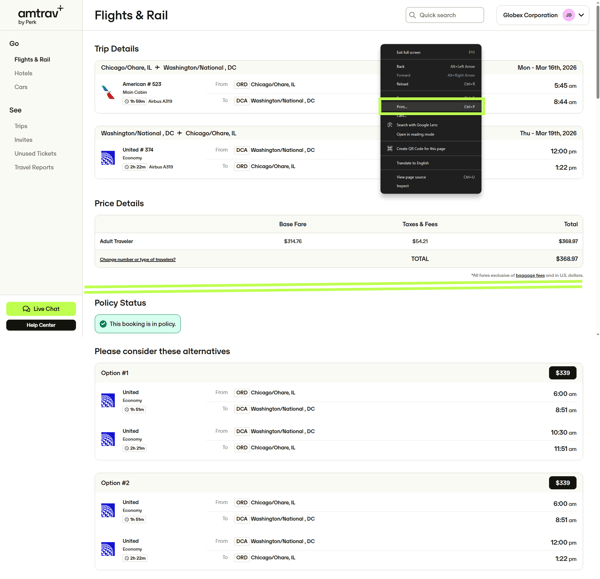Click the green in-policy checkmark icon
This screenshot has height=579, width=600.
point(103,324)
